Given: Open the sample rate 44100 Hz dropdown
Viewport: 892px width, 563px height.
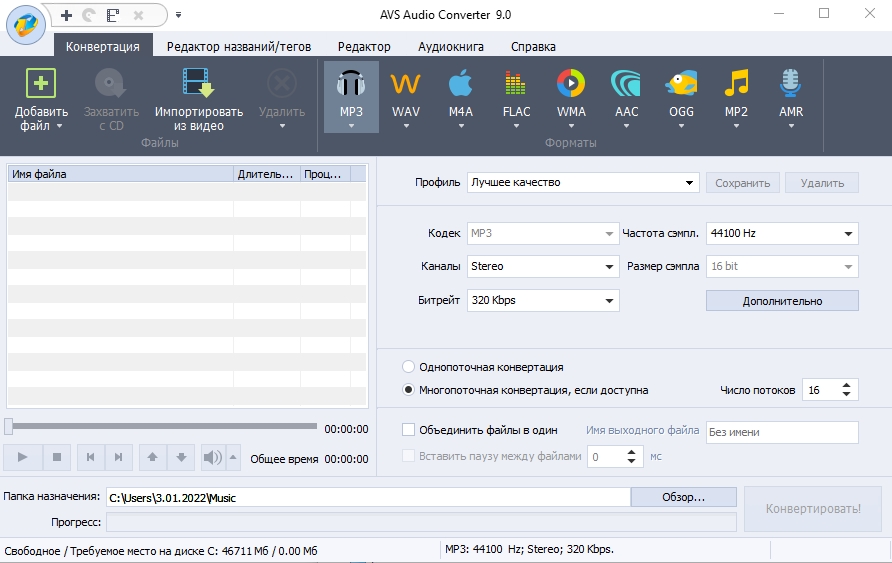Looking at the screenshot, I should click(782, 234).
